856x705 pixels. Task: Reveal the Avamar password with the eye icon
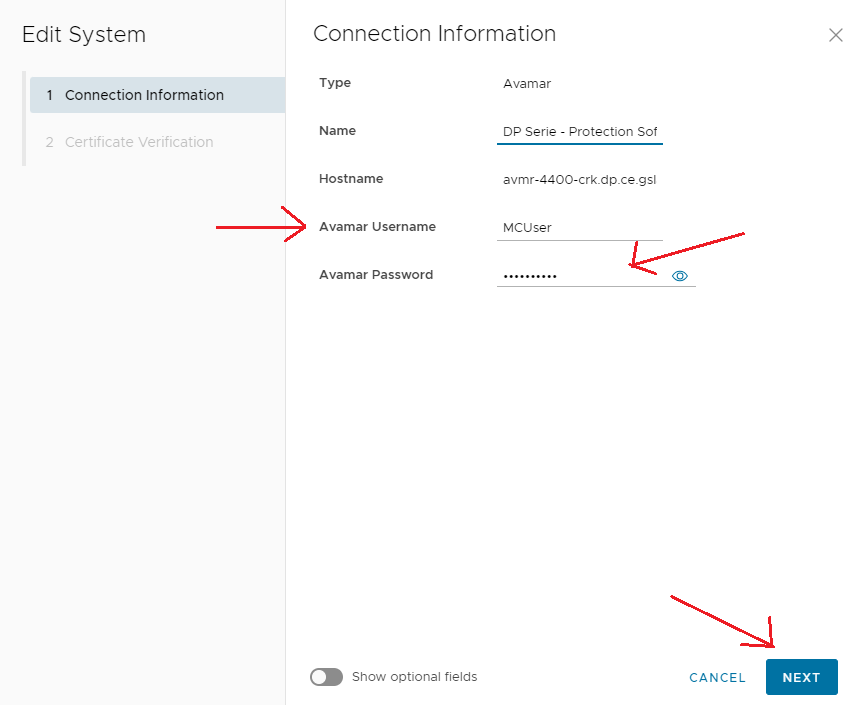pyautogui.click(x=680, y=275)
